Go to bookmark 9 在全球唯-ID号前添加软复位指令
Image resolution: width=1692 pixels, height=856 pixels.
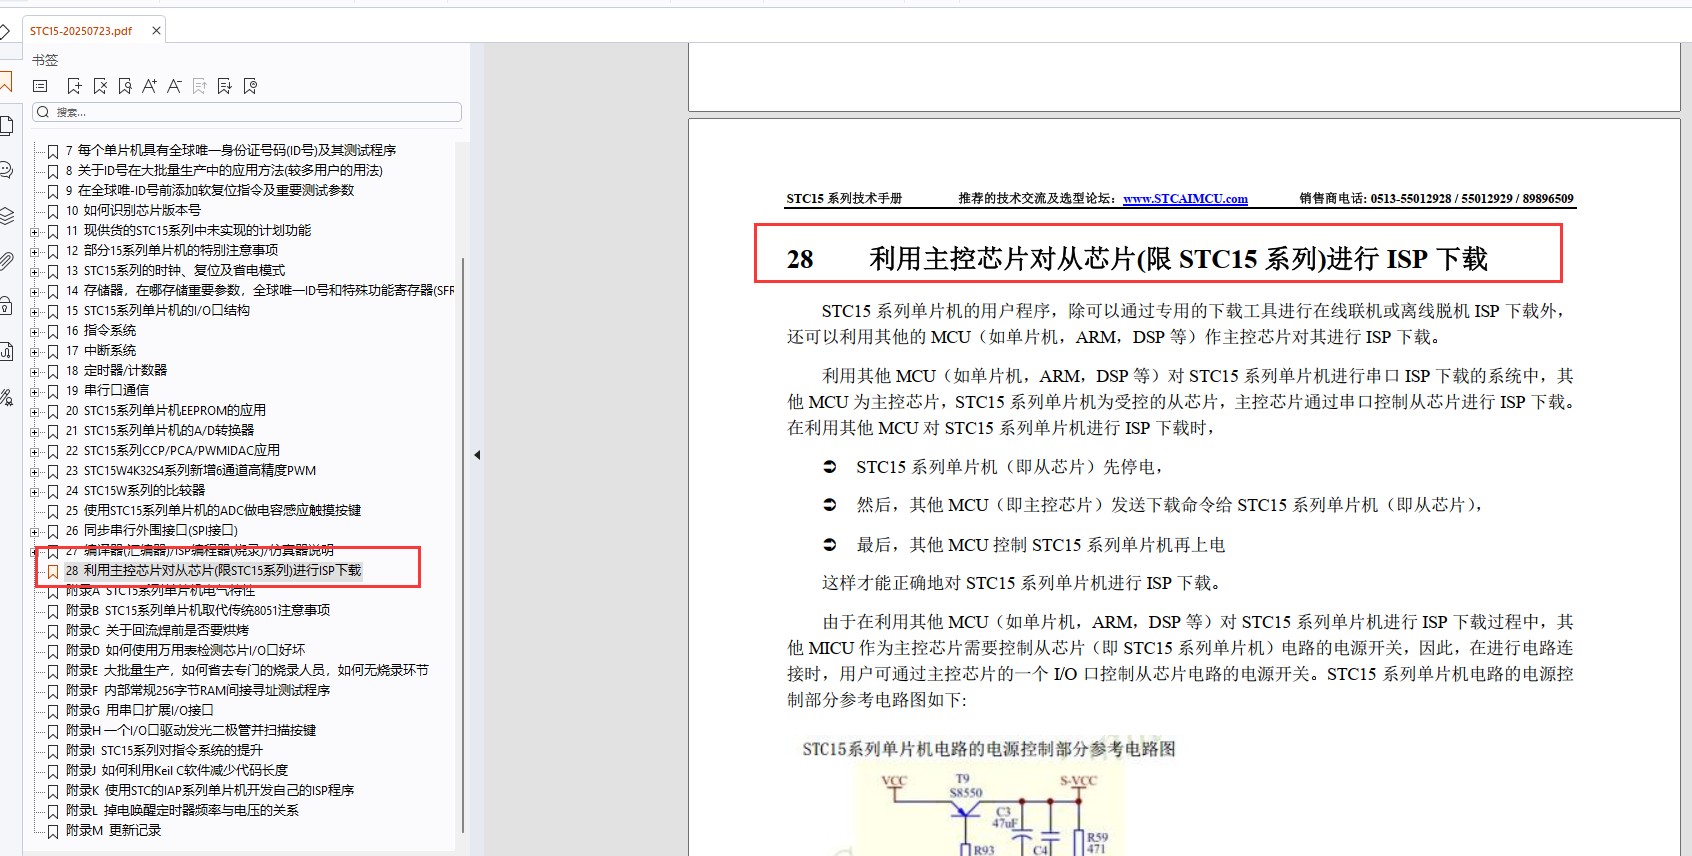point(210,190)
